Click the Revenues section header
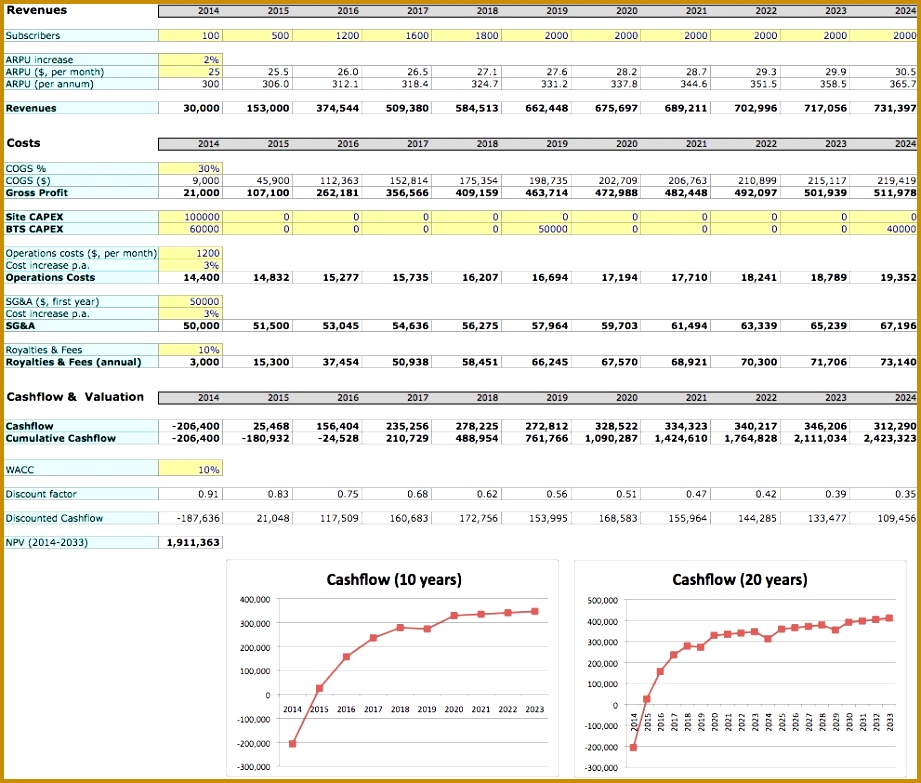This screenshot has width=921, height=783. pyautogui.click(x=35, y=11)
